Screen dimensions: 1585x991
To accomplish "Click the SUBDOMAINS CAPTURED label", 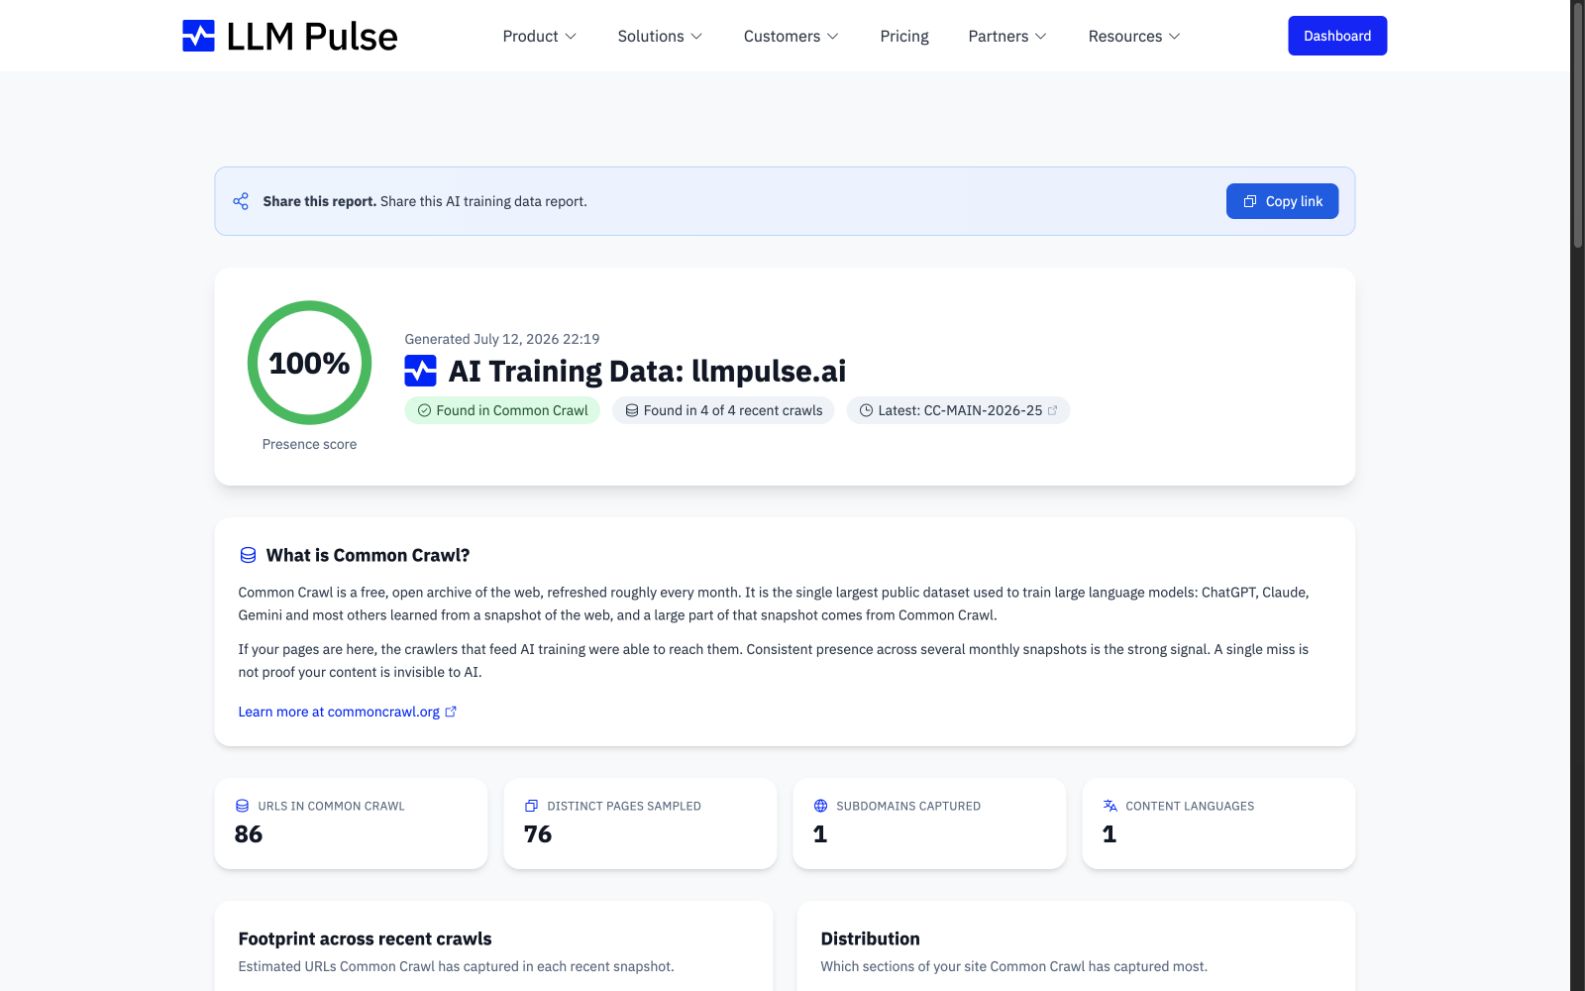I will click(908, 806).
